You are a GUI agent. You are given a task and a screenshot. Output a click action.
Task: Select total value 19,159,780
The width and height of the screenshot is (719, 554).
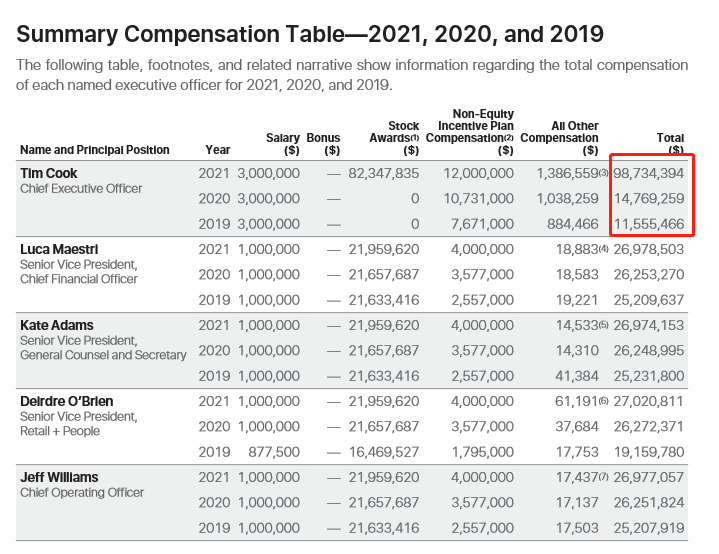pos(649,452)
